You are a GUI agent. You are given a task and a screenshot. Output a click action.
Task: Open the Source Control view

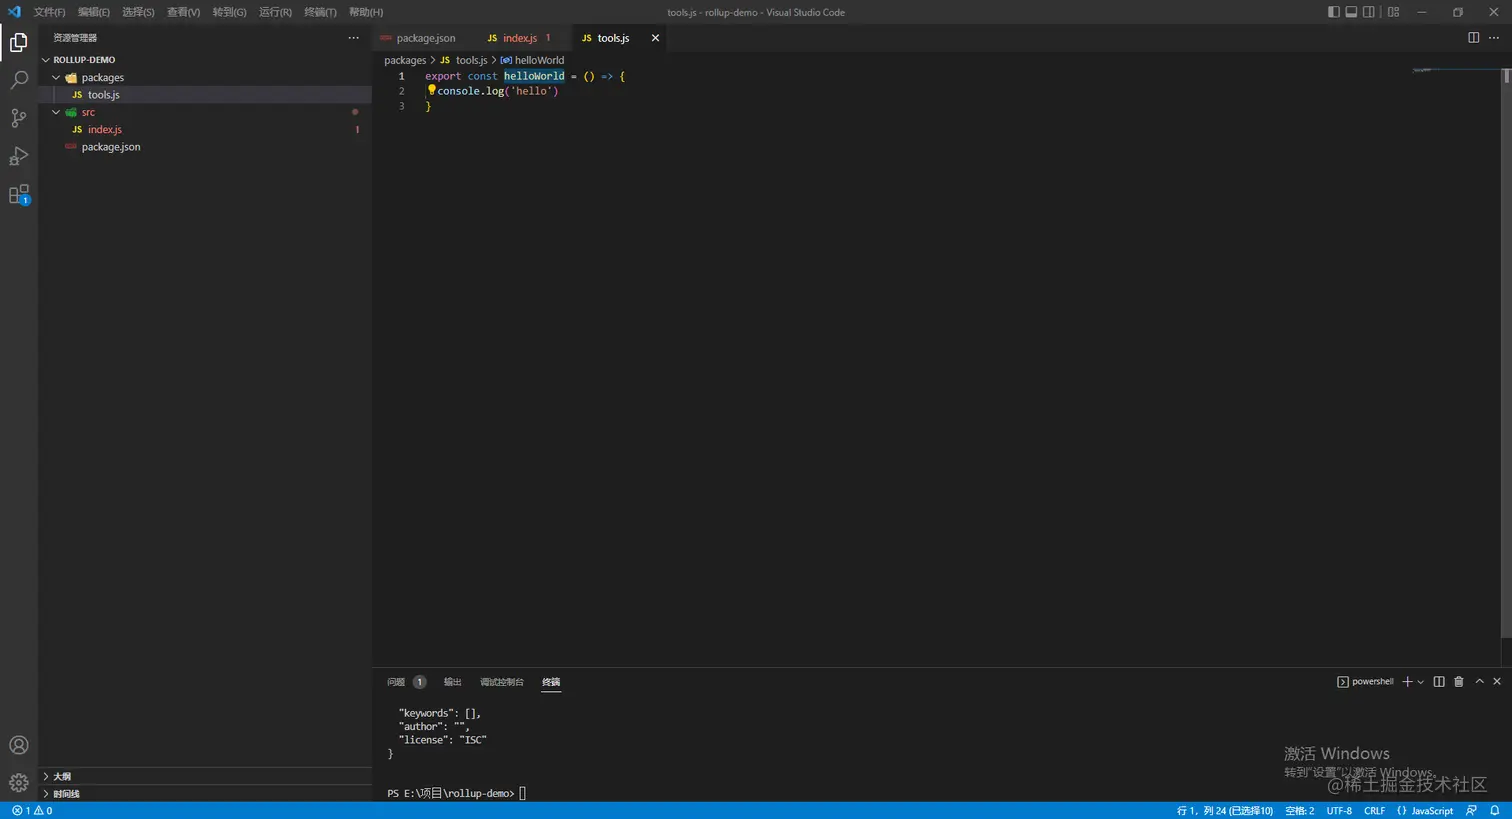[18, 118]
